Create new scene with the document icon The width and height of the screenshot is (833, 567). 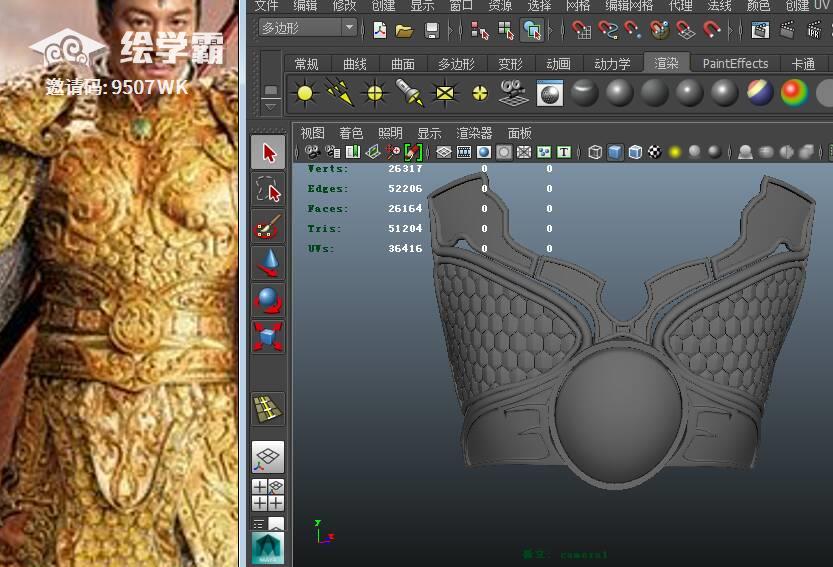point(379,30)
